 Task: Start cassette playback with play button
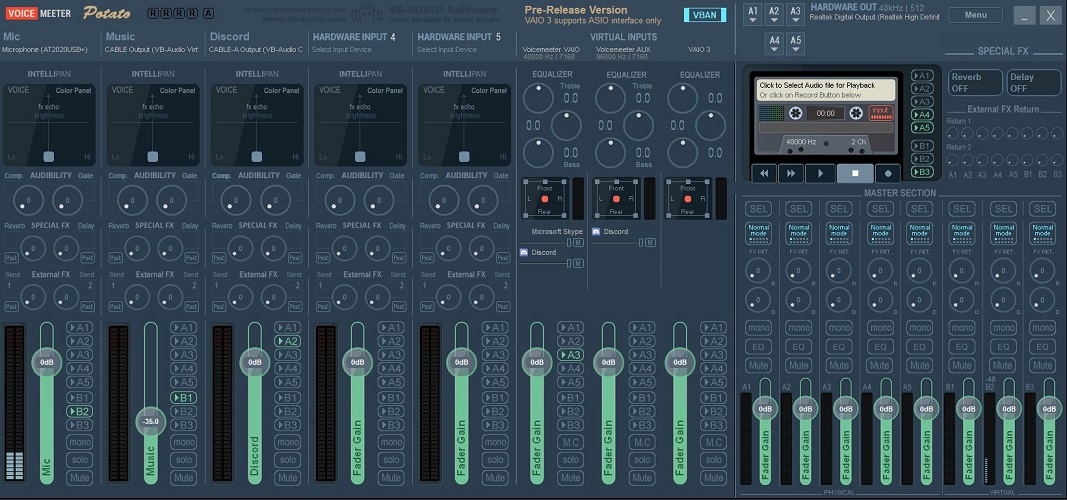point(820,173)
